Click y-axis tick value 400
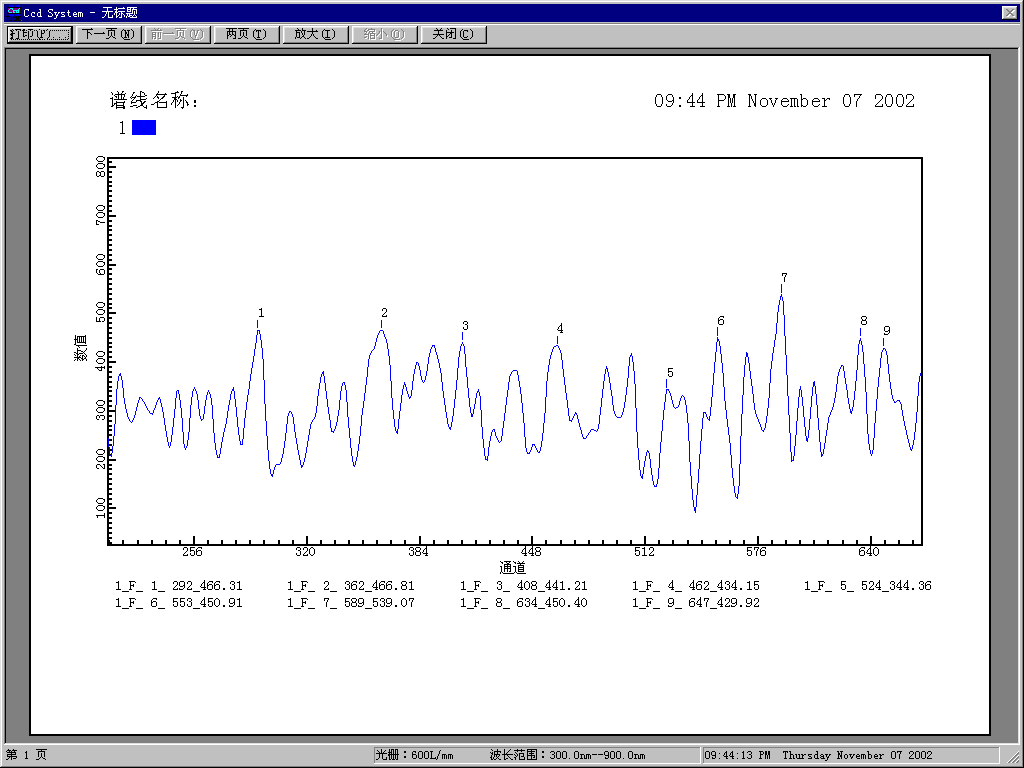Image resolution: width=1024 pixels, height=768 pixels. click(101, 361)
